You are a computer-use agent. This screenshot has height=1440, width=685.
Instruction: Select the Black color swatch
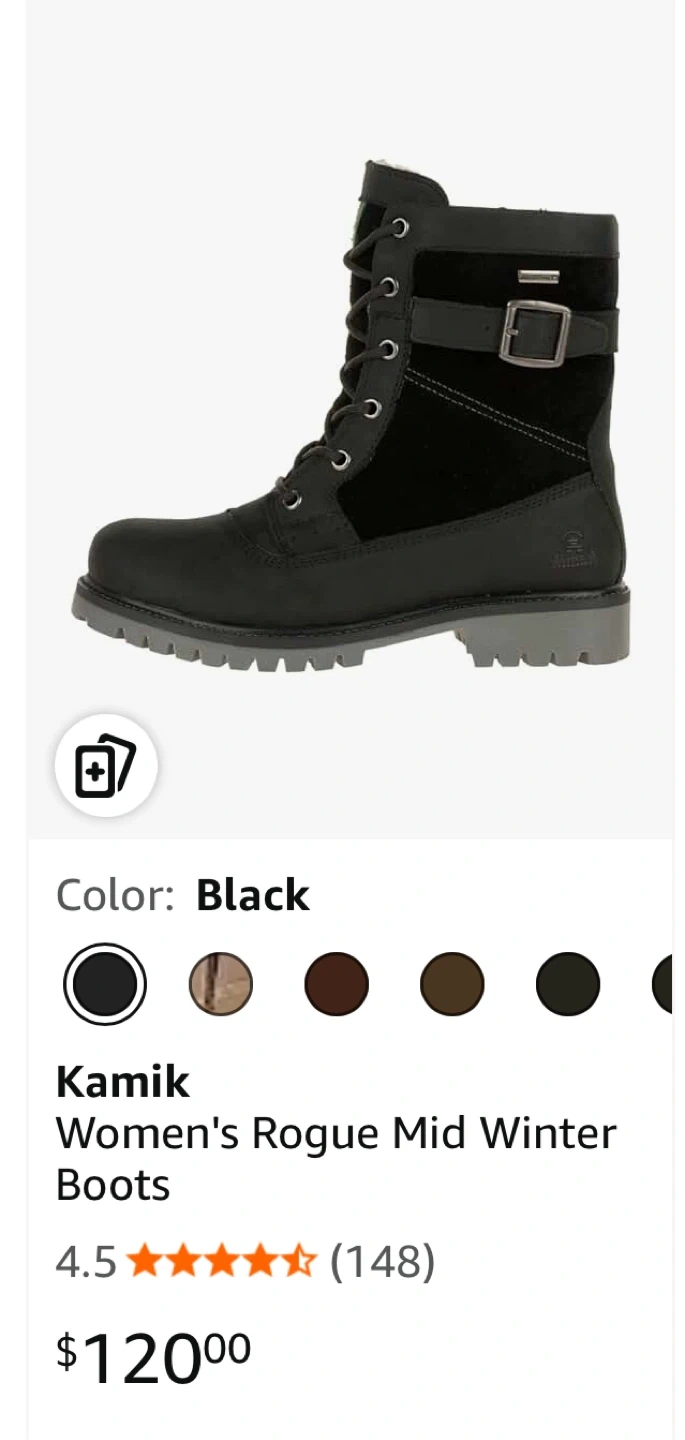105,984
